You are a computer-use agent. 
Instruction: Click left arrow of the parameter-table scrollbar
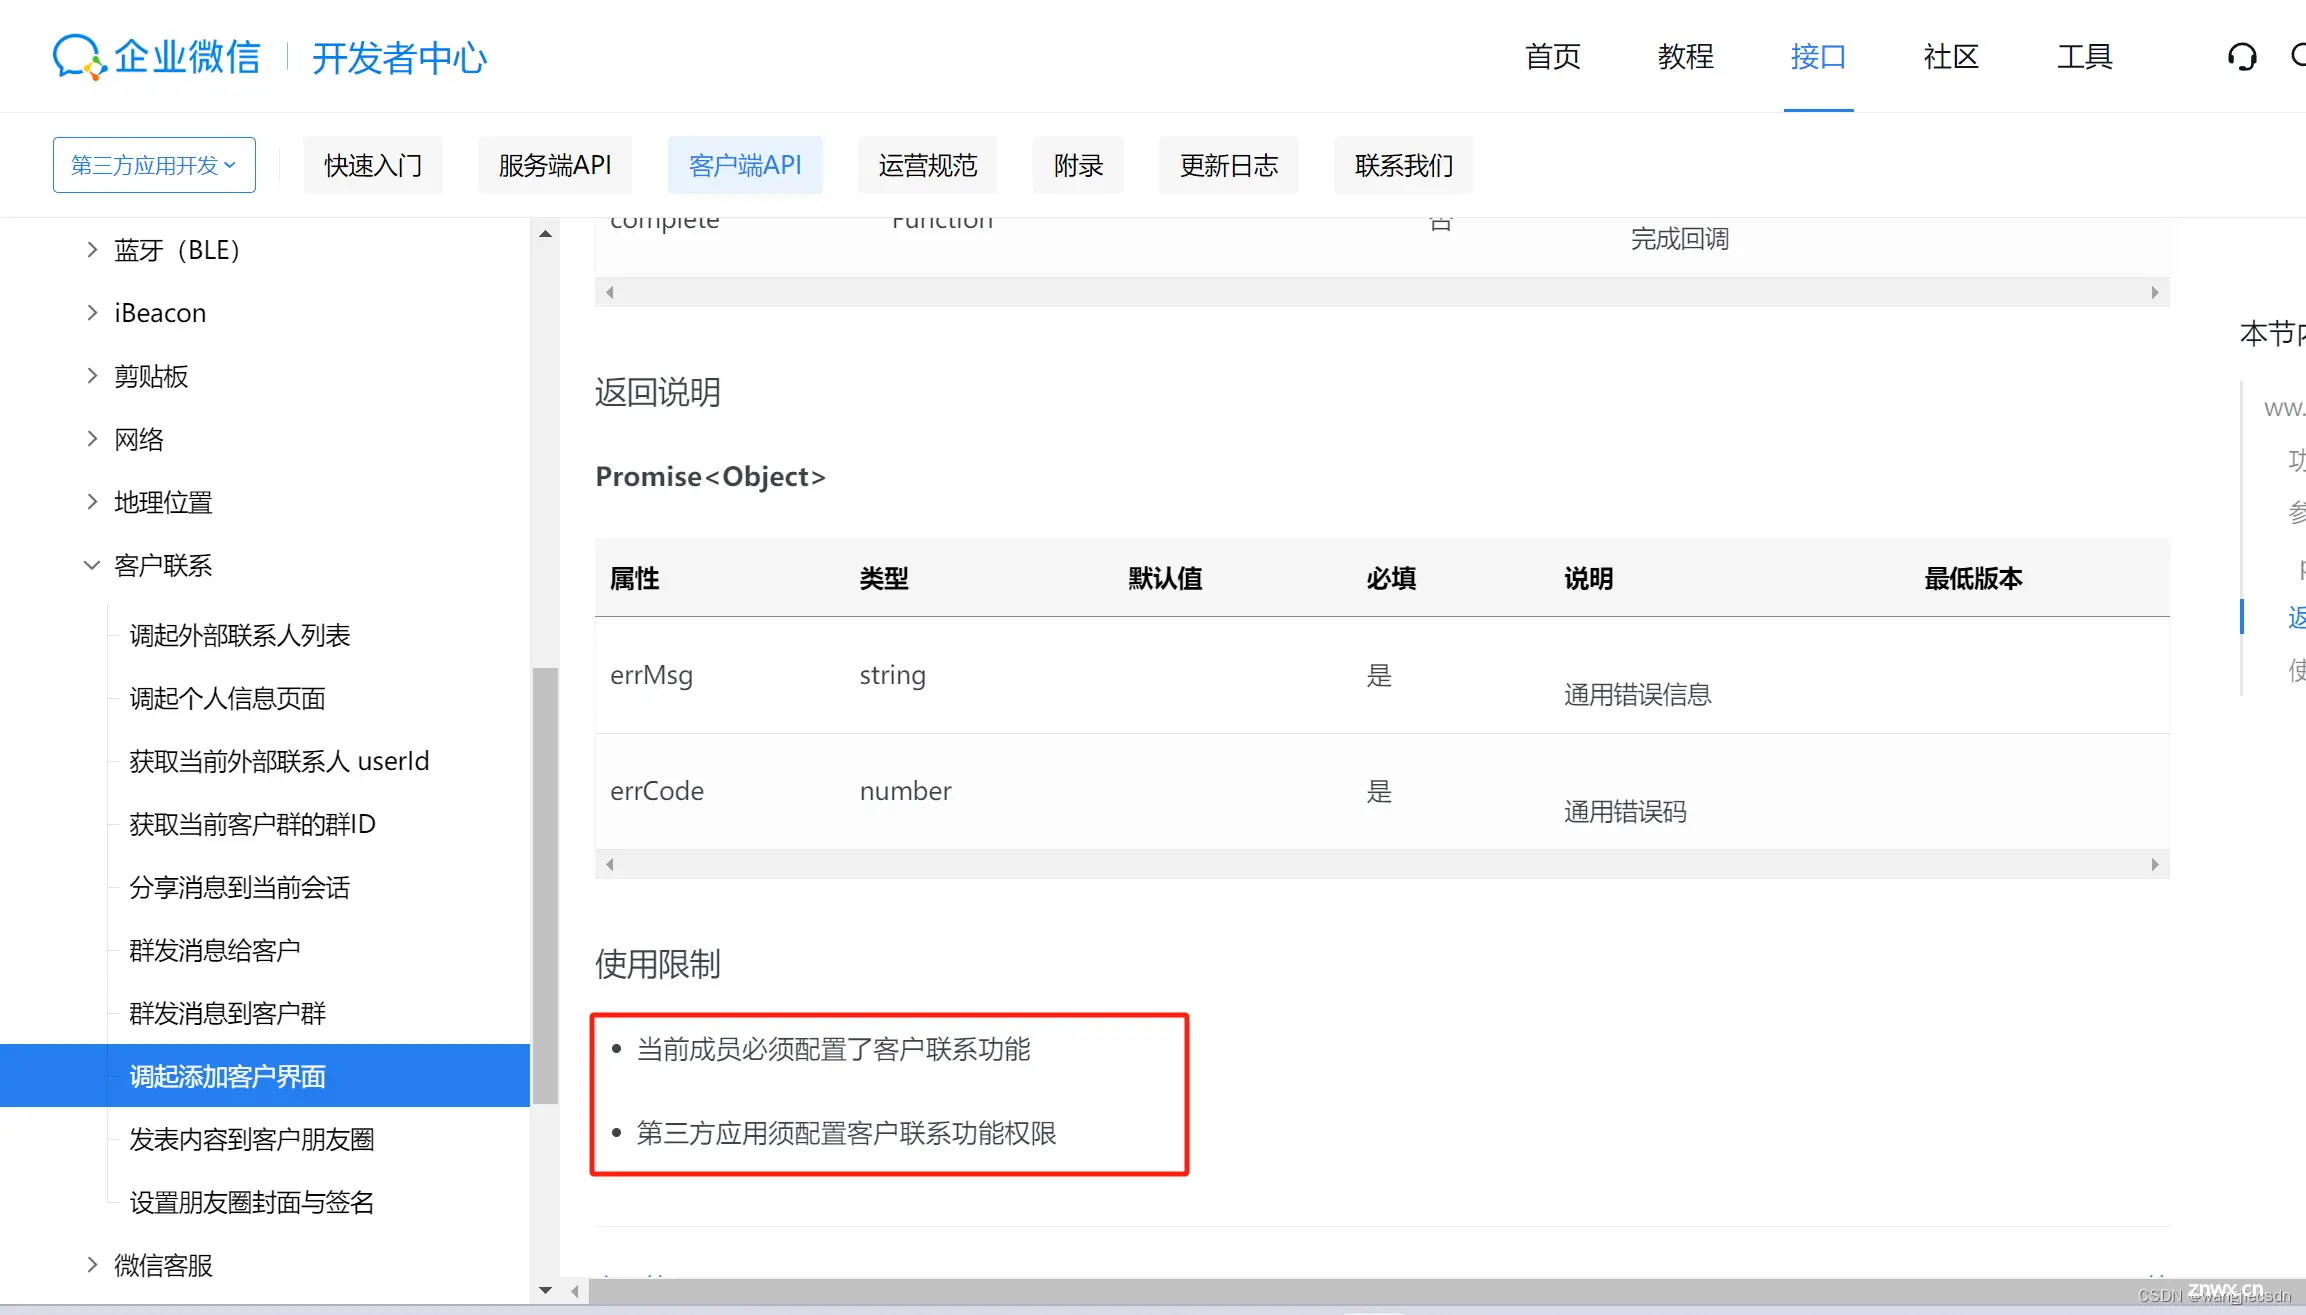(609, 292)
